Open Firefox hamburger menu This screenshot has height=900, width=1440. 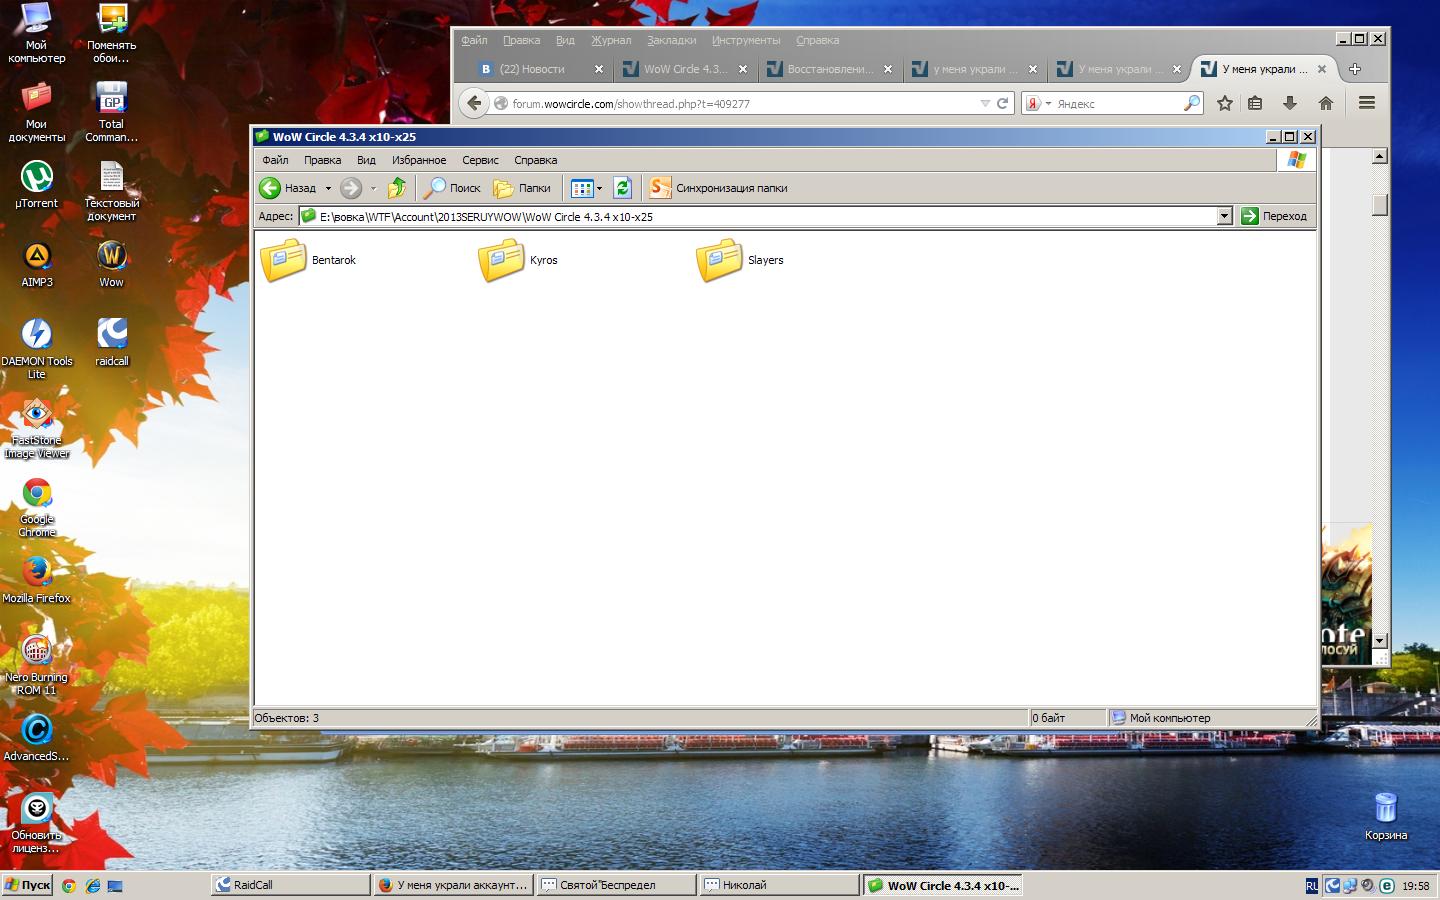pyautogui.click(x=1367, y=103)
